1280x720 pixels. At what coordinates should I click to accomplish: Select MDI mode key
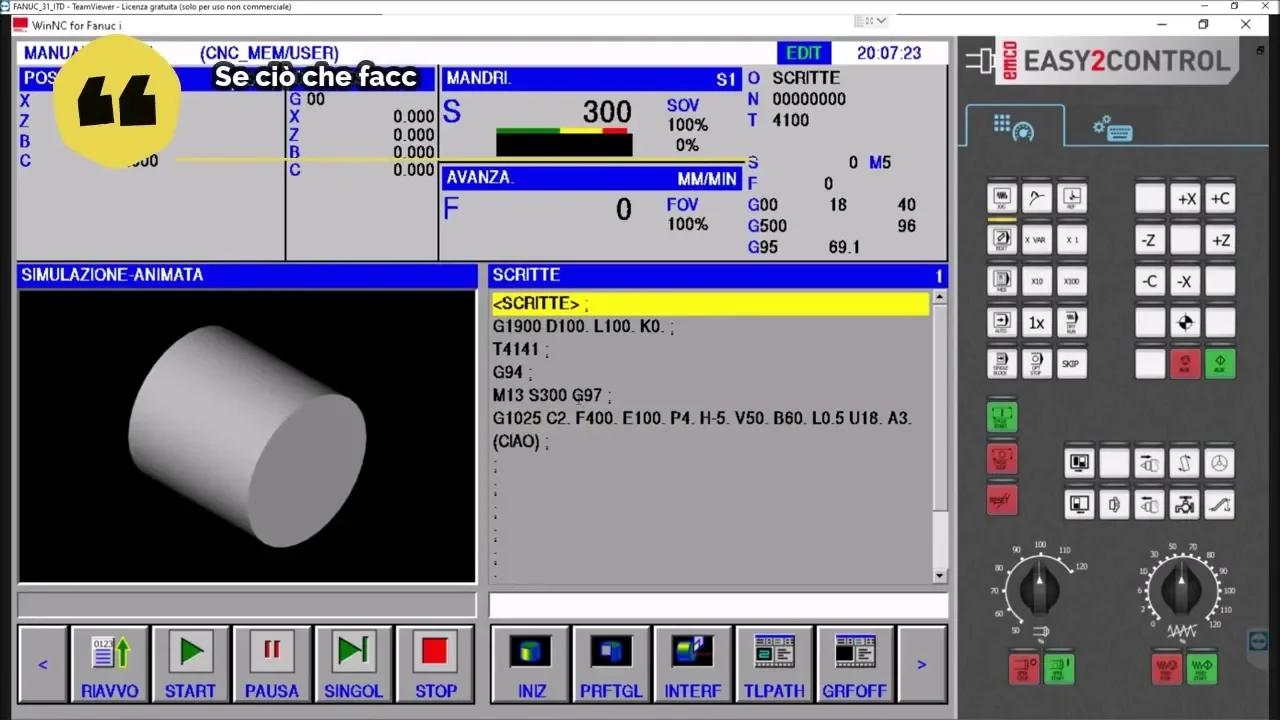(x=1001, y=281)
